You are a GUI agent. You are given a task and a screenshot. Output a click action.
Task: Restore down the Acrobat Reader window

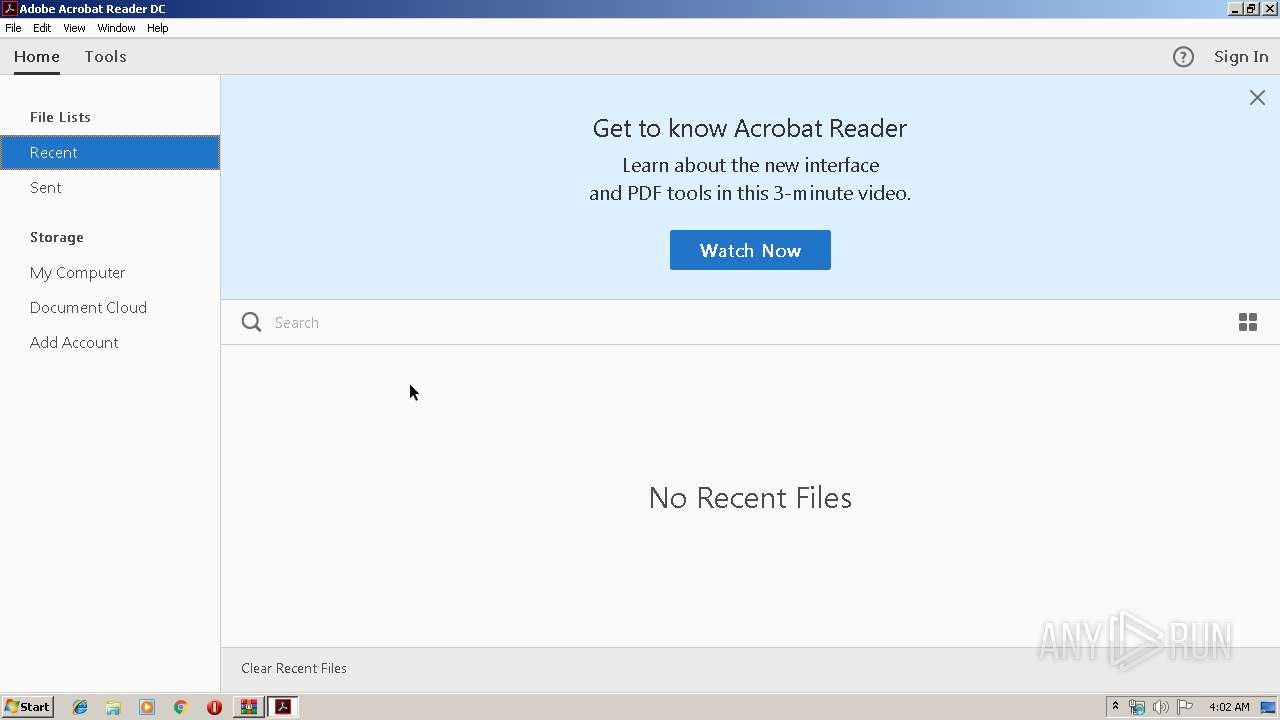click(1251, 8)
